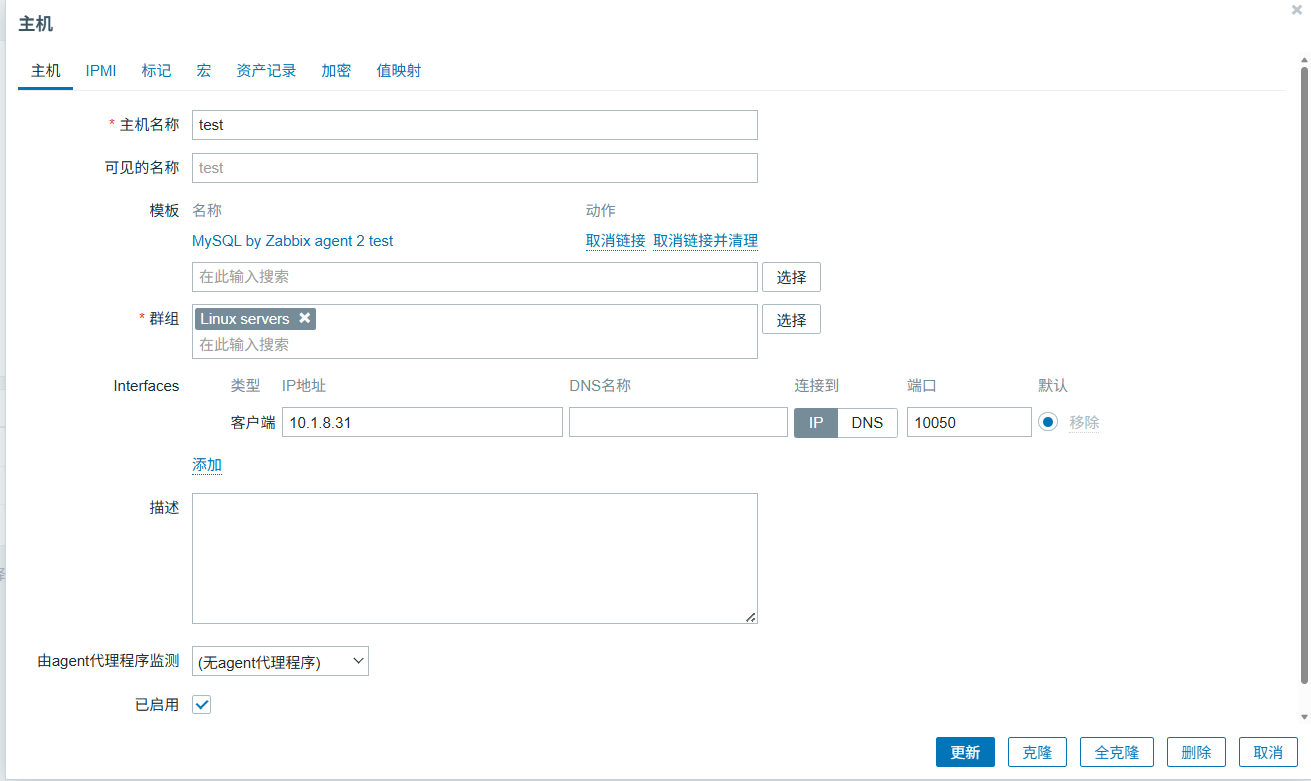Click the group search input under Linux servers

click(x=475, y=344)
